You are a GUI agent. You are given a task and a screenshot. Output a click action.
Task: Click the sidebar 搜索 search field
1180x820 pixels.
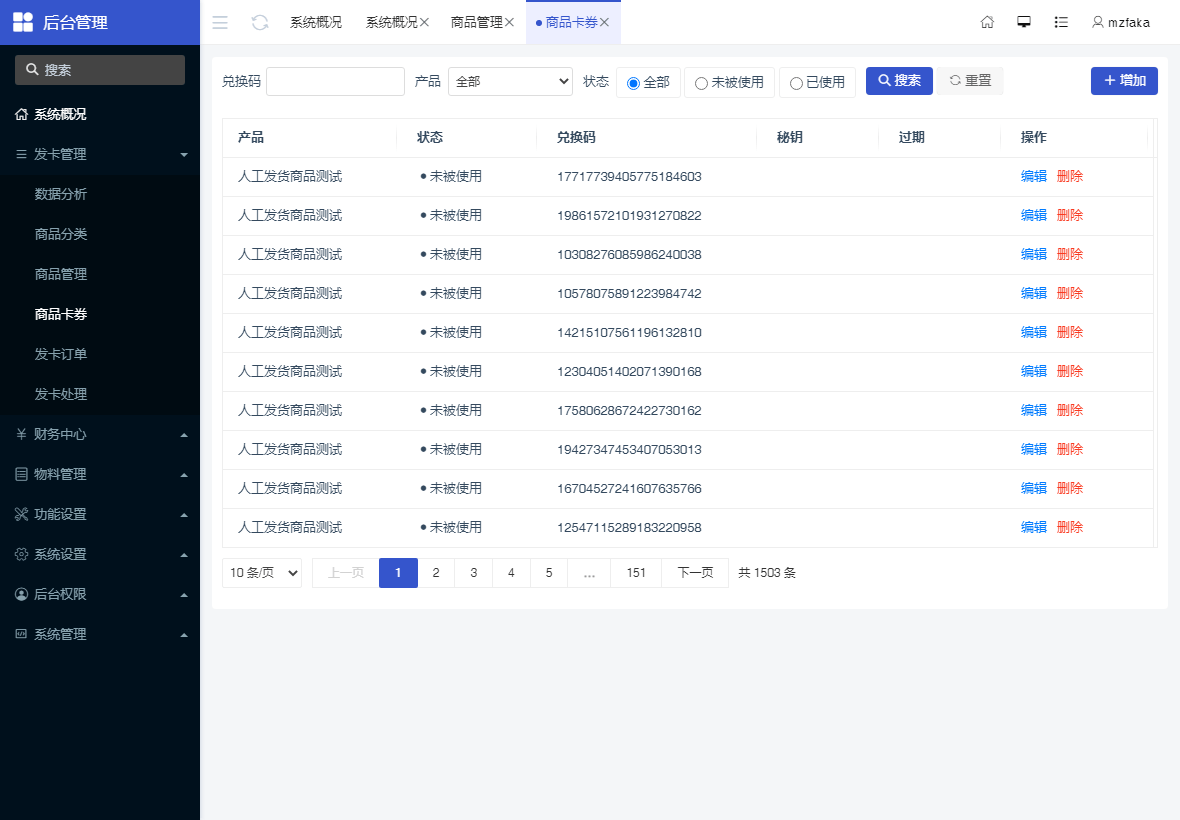coord(100,69)
